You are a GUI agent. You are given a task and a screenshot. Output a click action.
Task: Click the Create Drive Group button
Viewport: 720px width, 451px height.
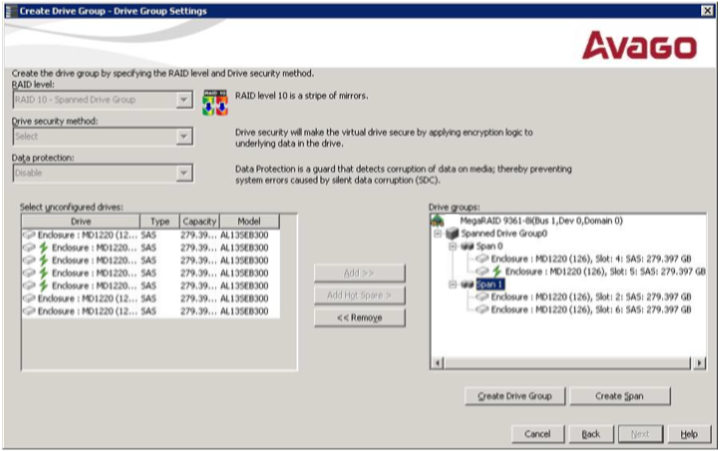[x=515, y=396]
